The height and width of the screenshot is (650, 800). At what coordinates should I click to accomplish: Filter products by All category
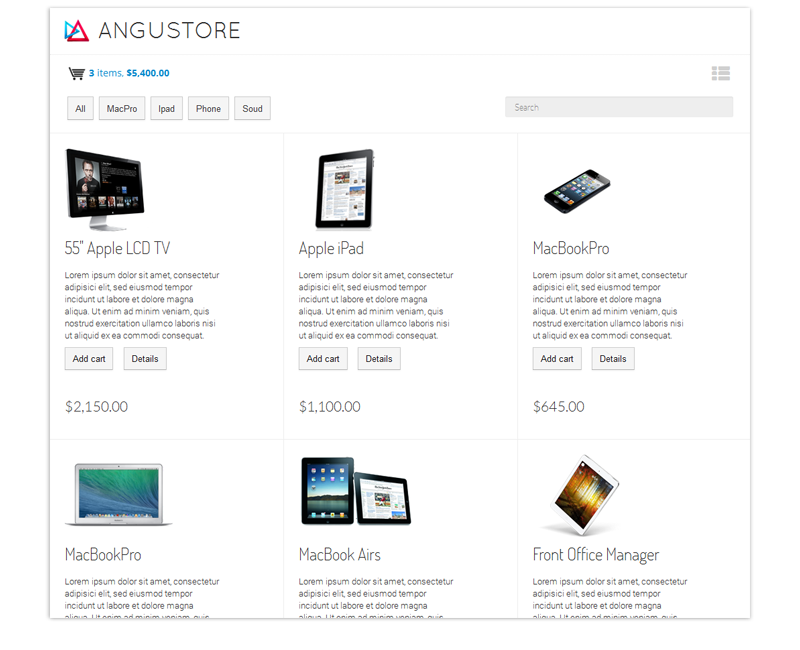(x=80, y=108)
